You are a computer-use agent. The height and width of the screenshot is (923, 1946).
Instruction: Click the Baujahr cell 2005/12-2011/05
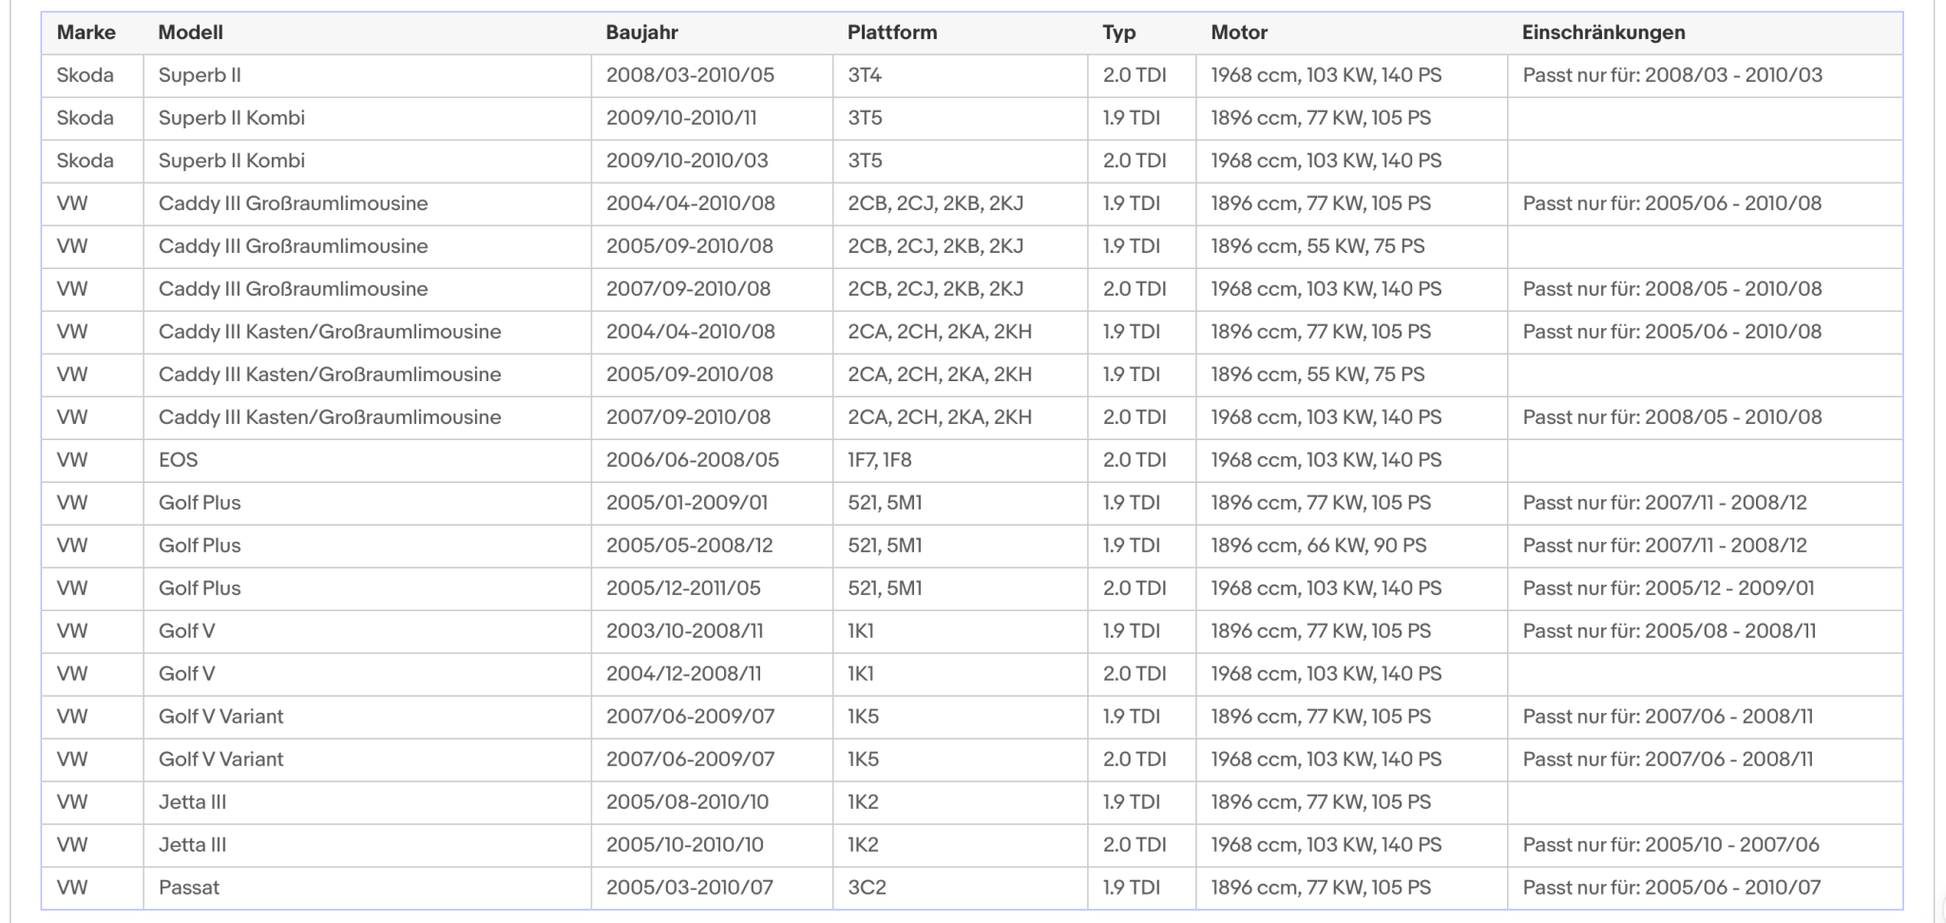(x=712, y=589)
